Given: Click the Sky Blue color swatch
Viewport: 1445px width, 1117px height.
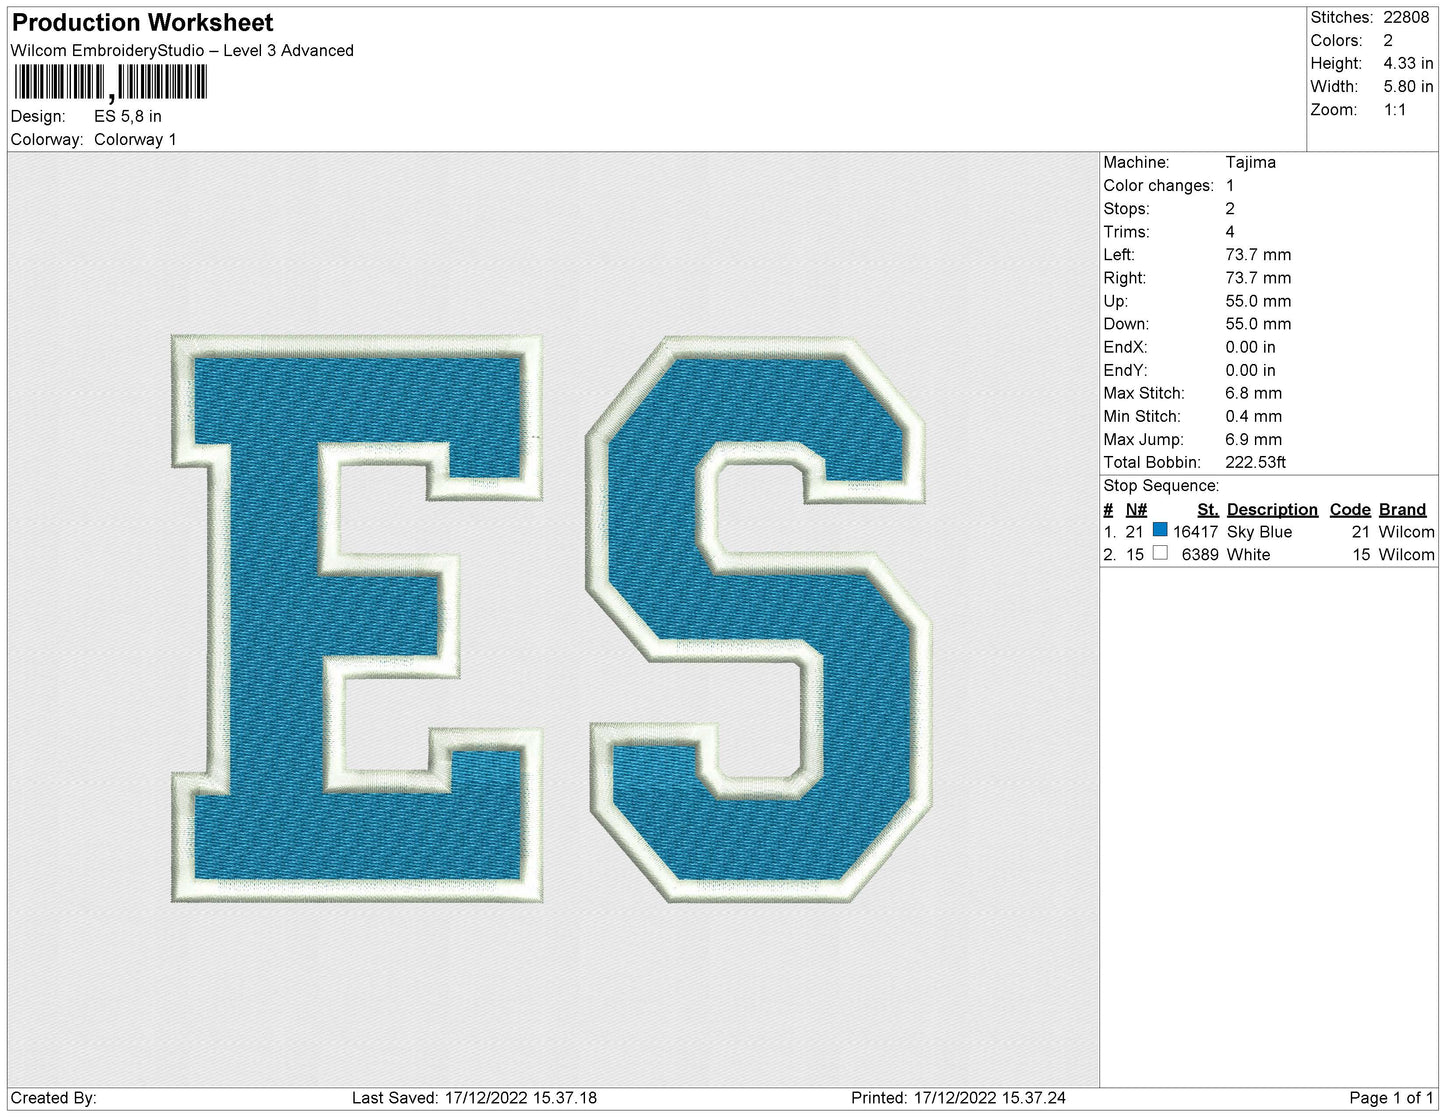Looking at the screenshot, I should pyautogui.click(x=1160, y=530).
